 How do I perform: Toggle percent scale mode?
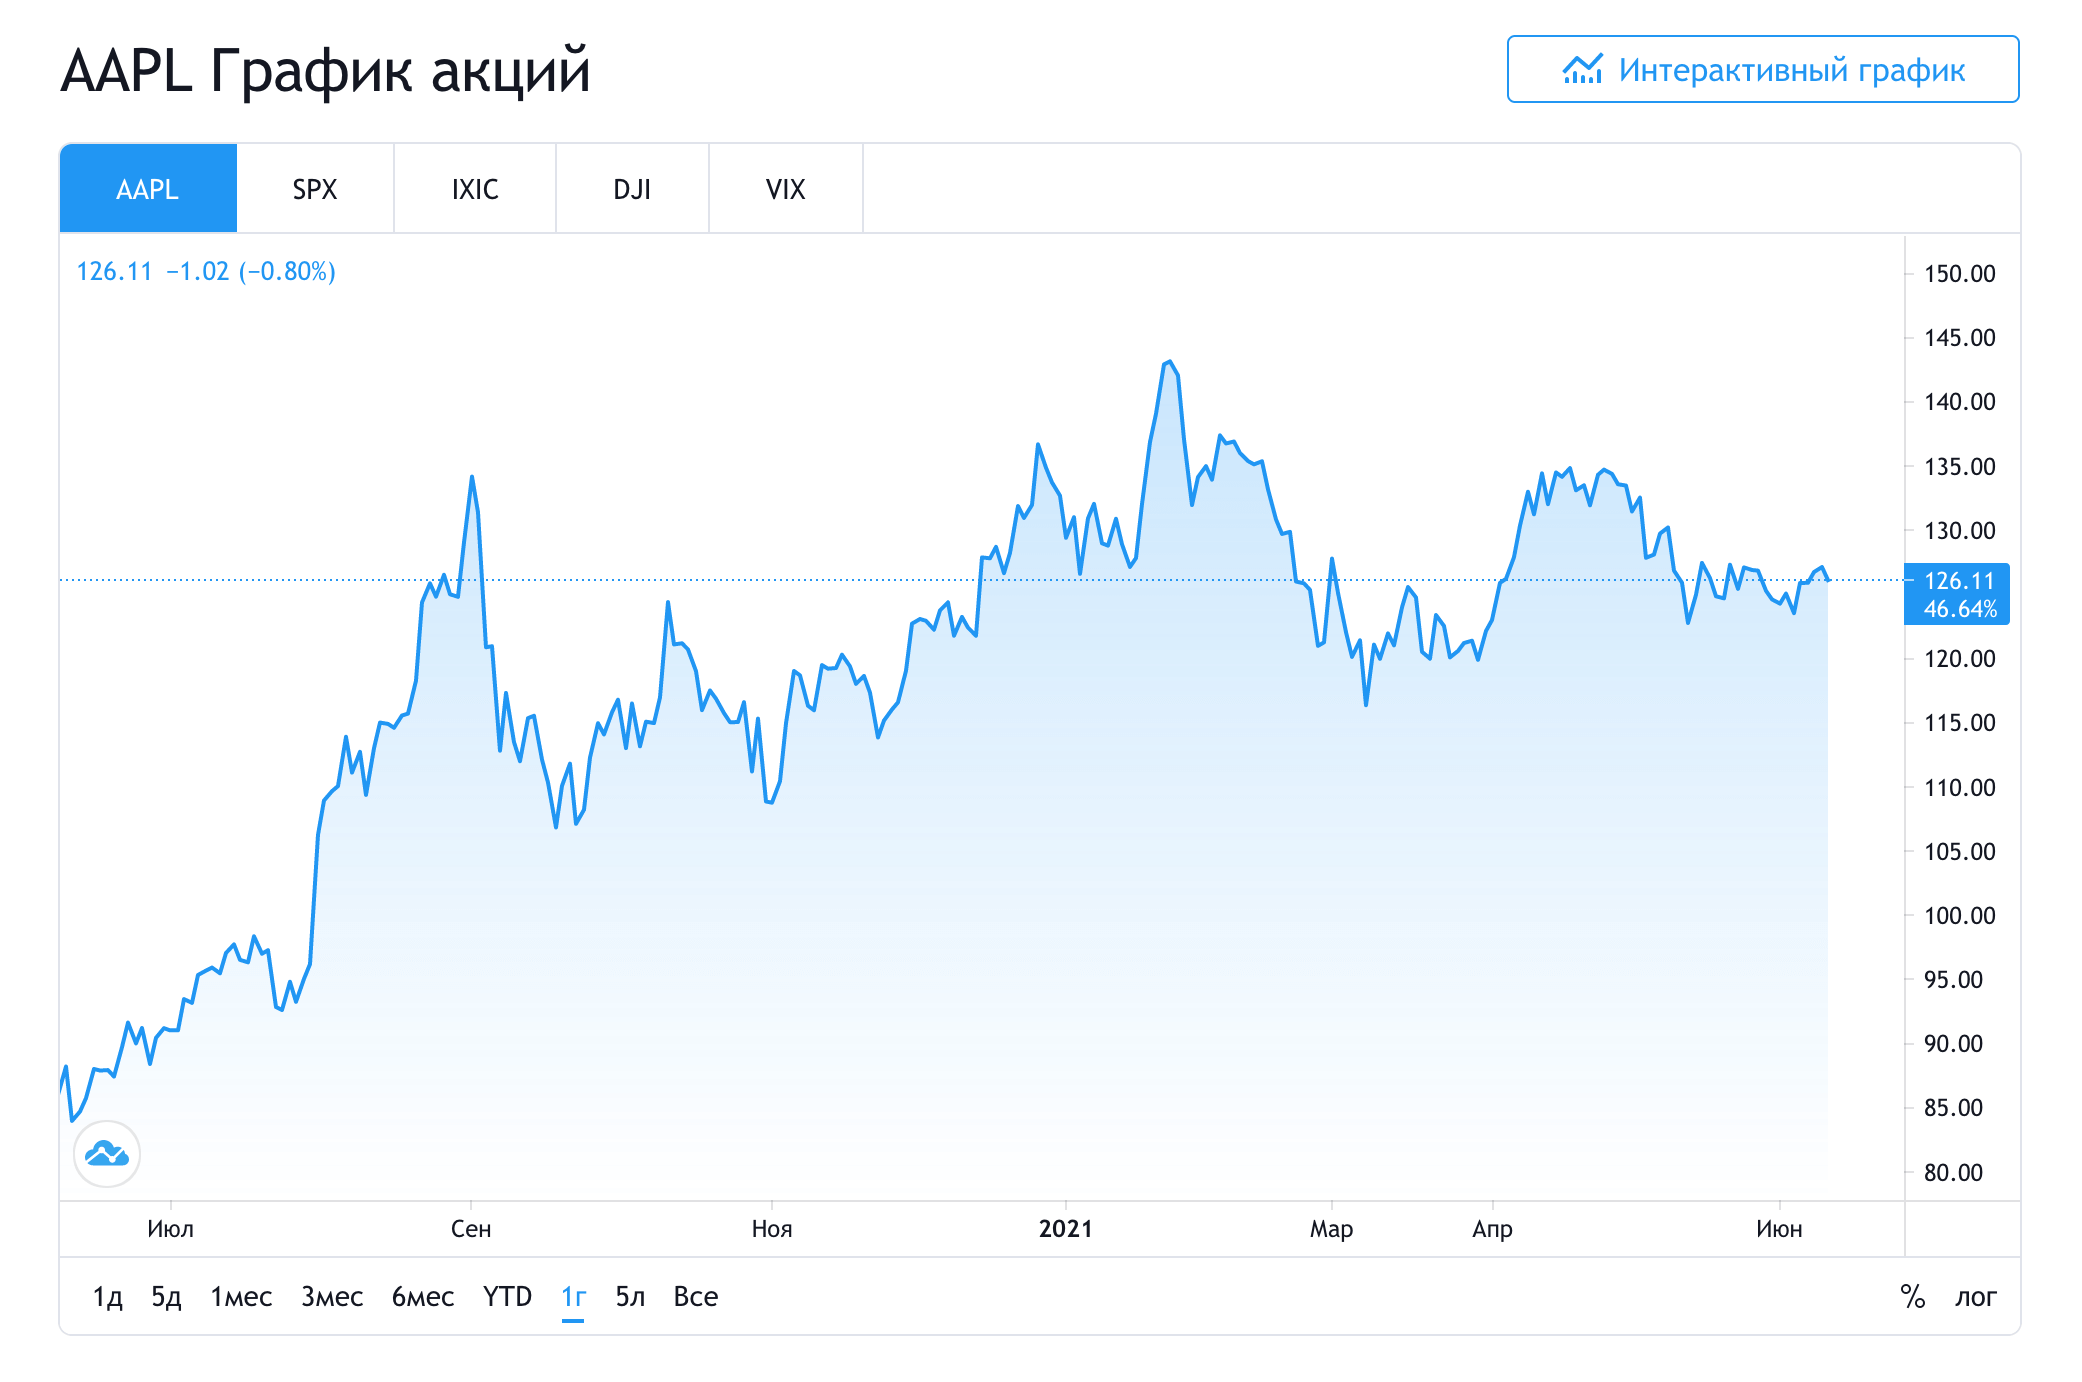click(1912, 1297)
